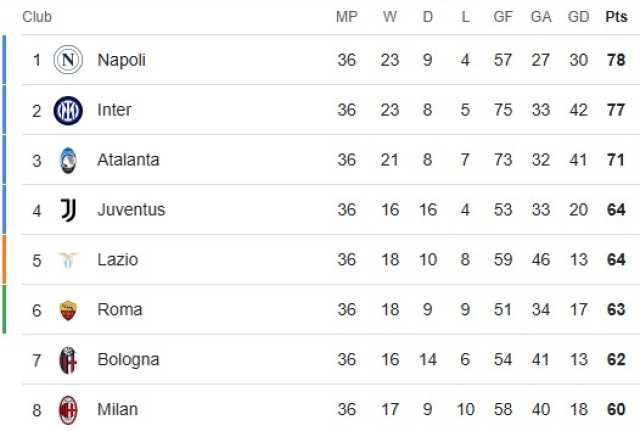The height and width of the screenshot is (431, 640).
Task: Click the Bologna club crest icon
Action: pos(68,360)
